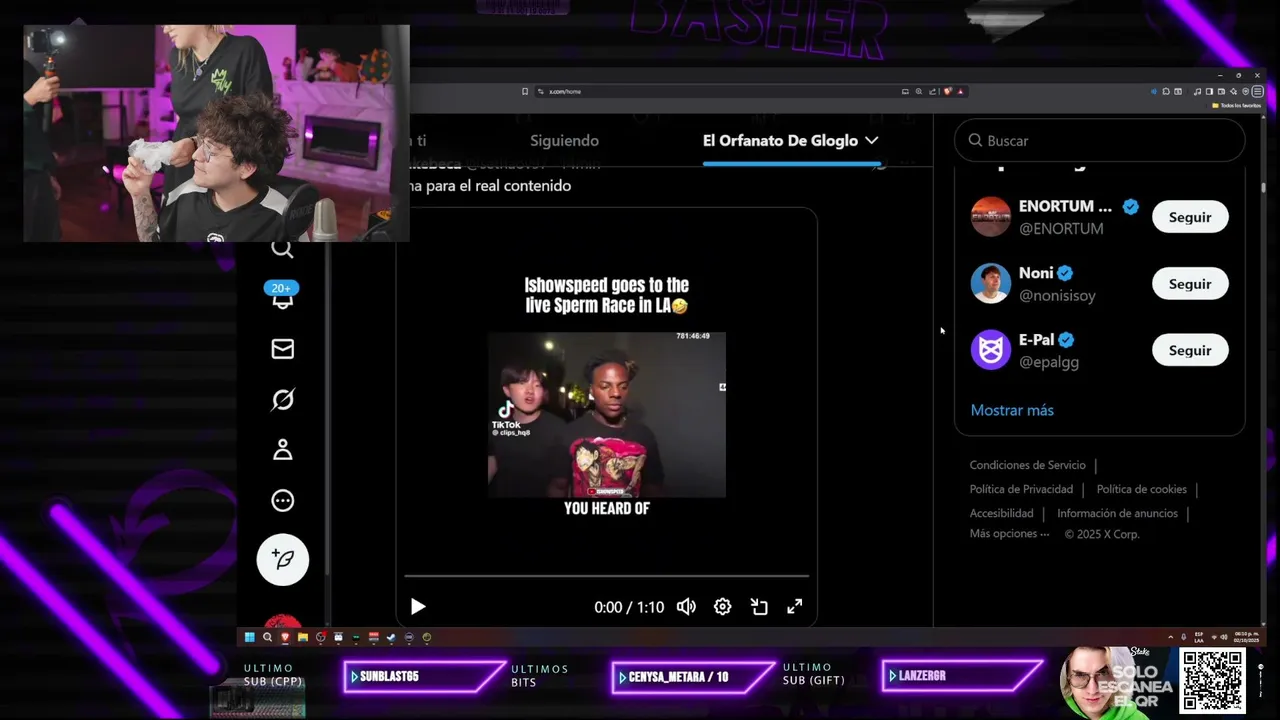
Task: Follow E-Pal with Seguir button
Action: (x=1190, y=351)
